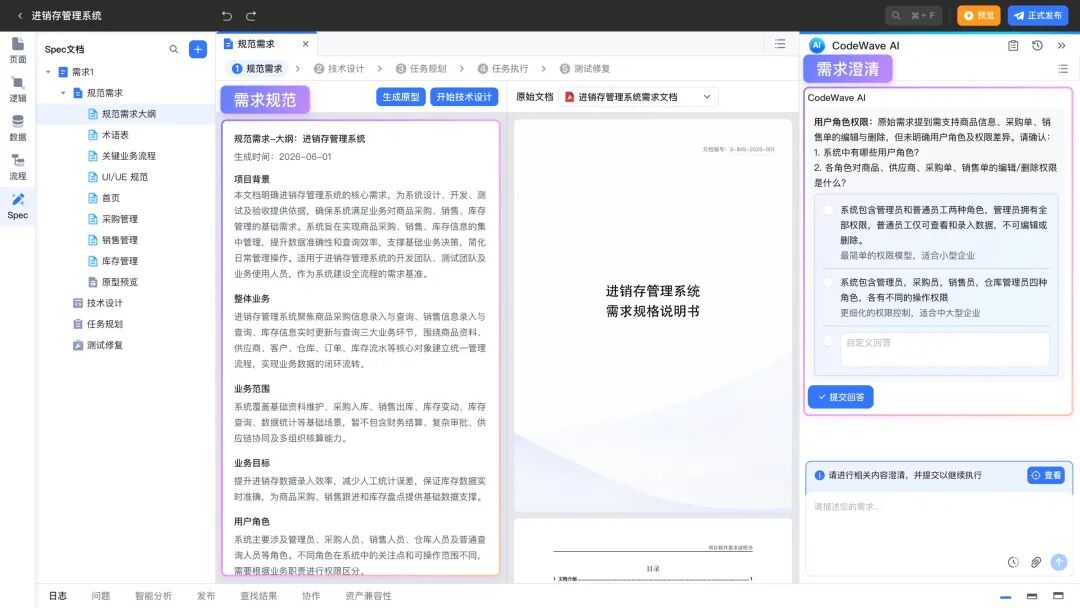The height and width of the screenshot is (608, 1080).
Task: Switch bottom panel to minimized layout
Action: [x=1006, y=596]
